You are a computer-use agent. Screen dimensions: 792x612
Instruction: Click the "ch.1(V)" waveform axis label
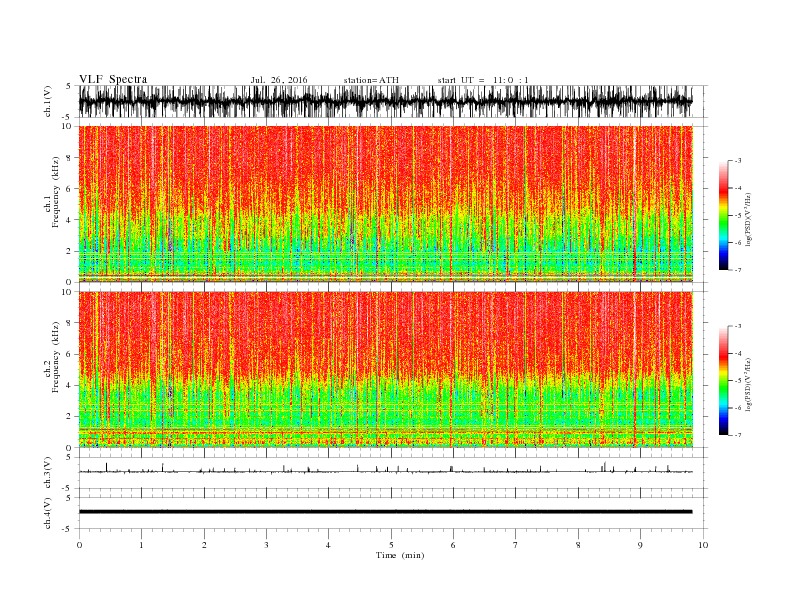point(48,101)
